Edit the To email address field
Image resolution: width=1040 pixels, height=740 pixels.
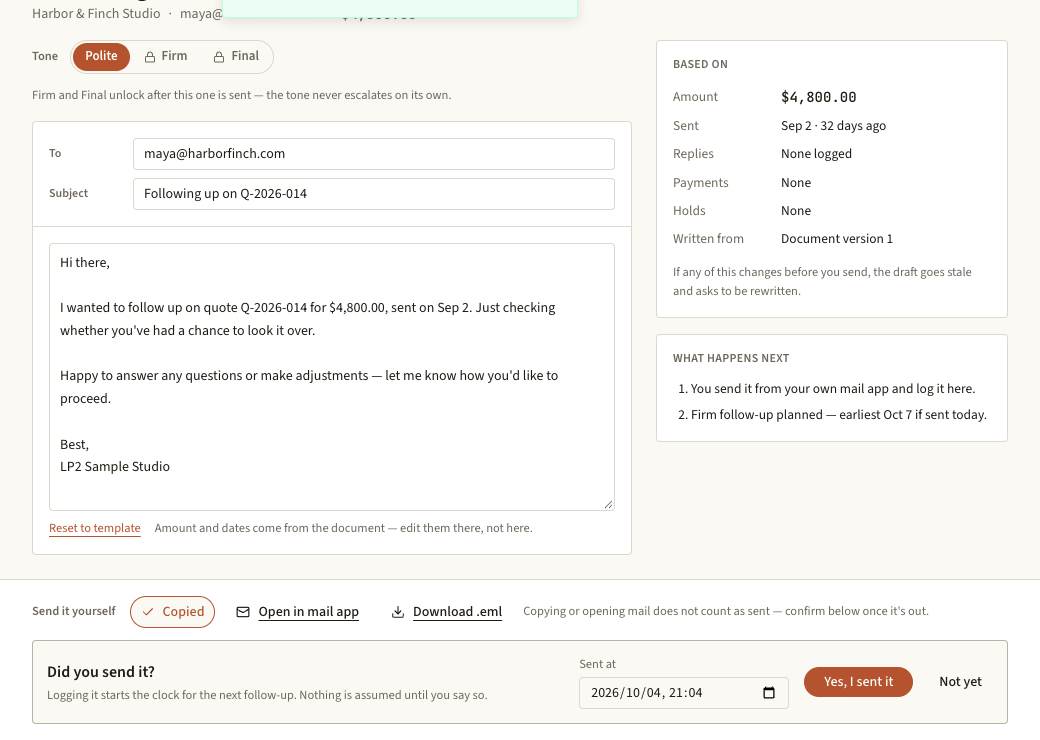[x=373, y=154]
